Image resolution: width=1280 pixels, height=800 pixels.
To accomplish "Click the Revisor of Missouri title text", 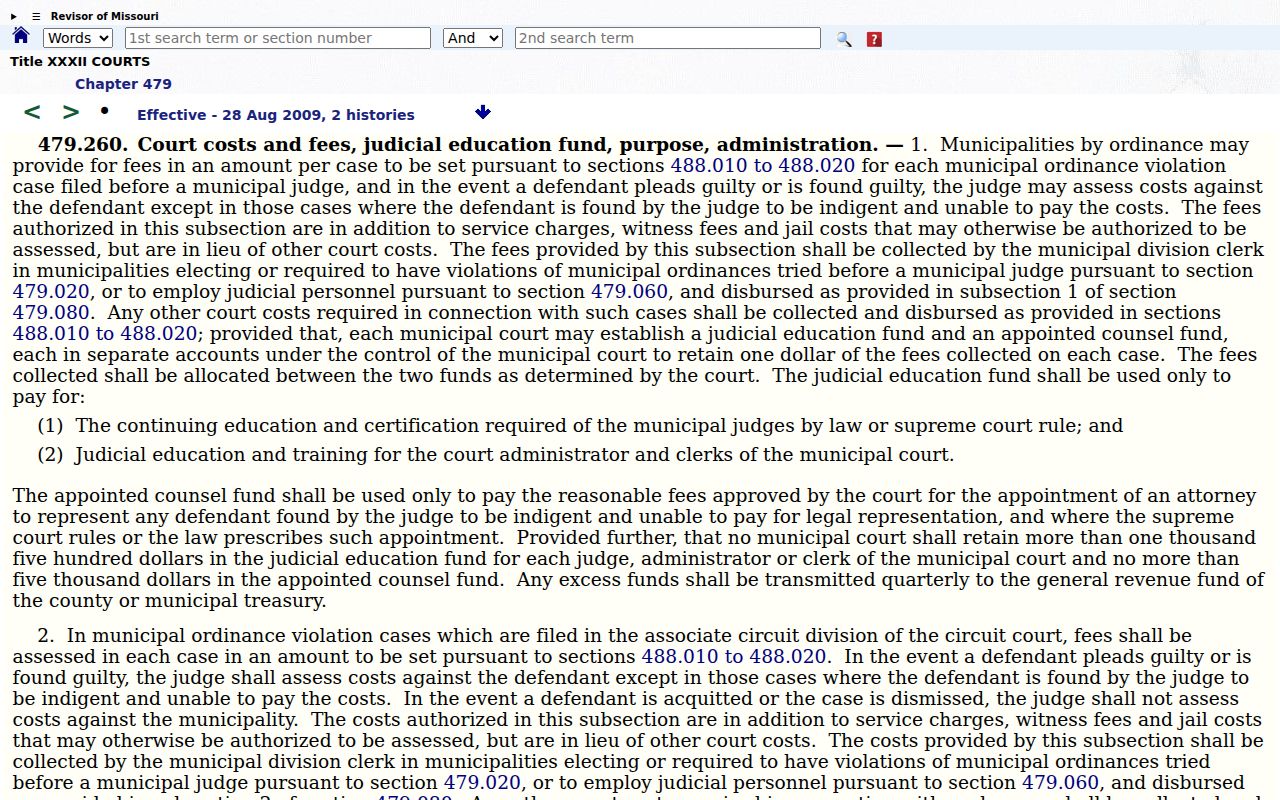I will tap(104, 16).
